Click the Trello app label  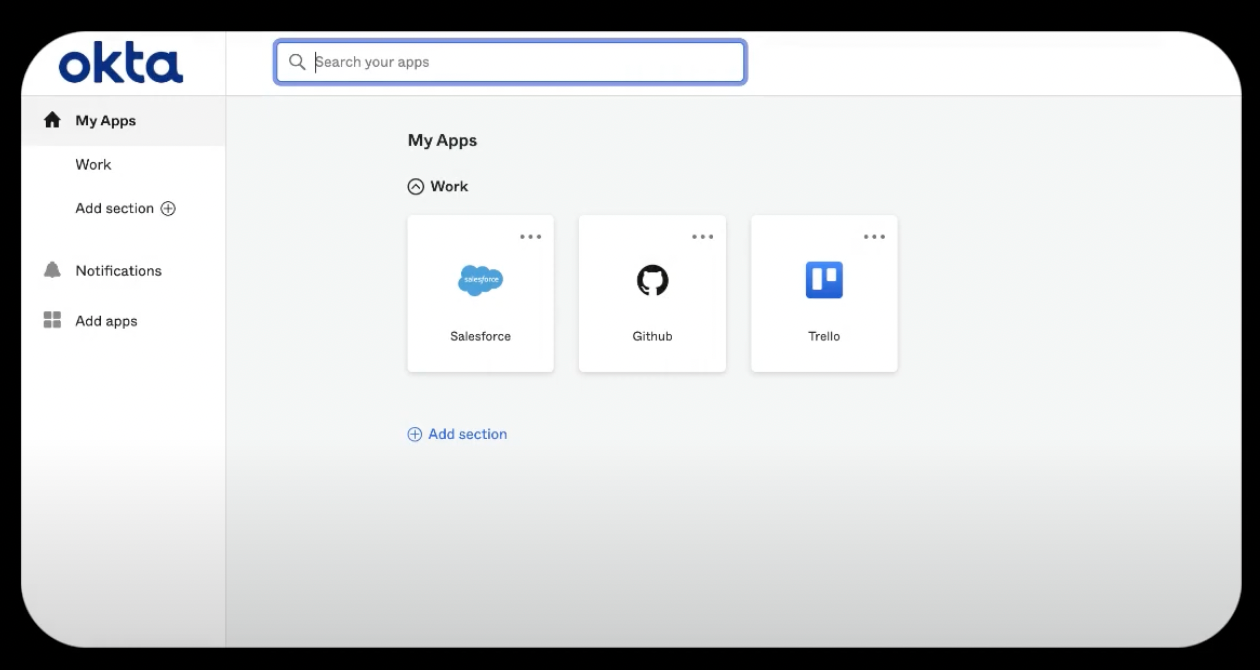[824, 337]
